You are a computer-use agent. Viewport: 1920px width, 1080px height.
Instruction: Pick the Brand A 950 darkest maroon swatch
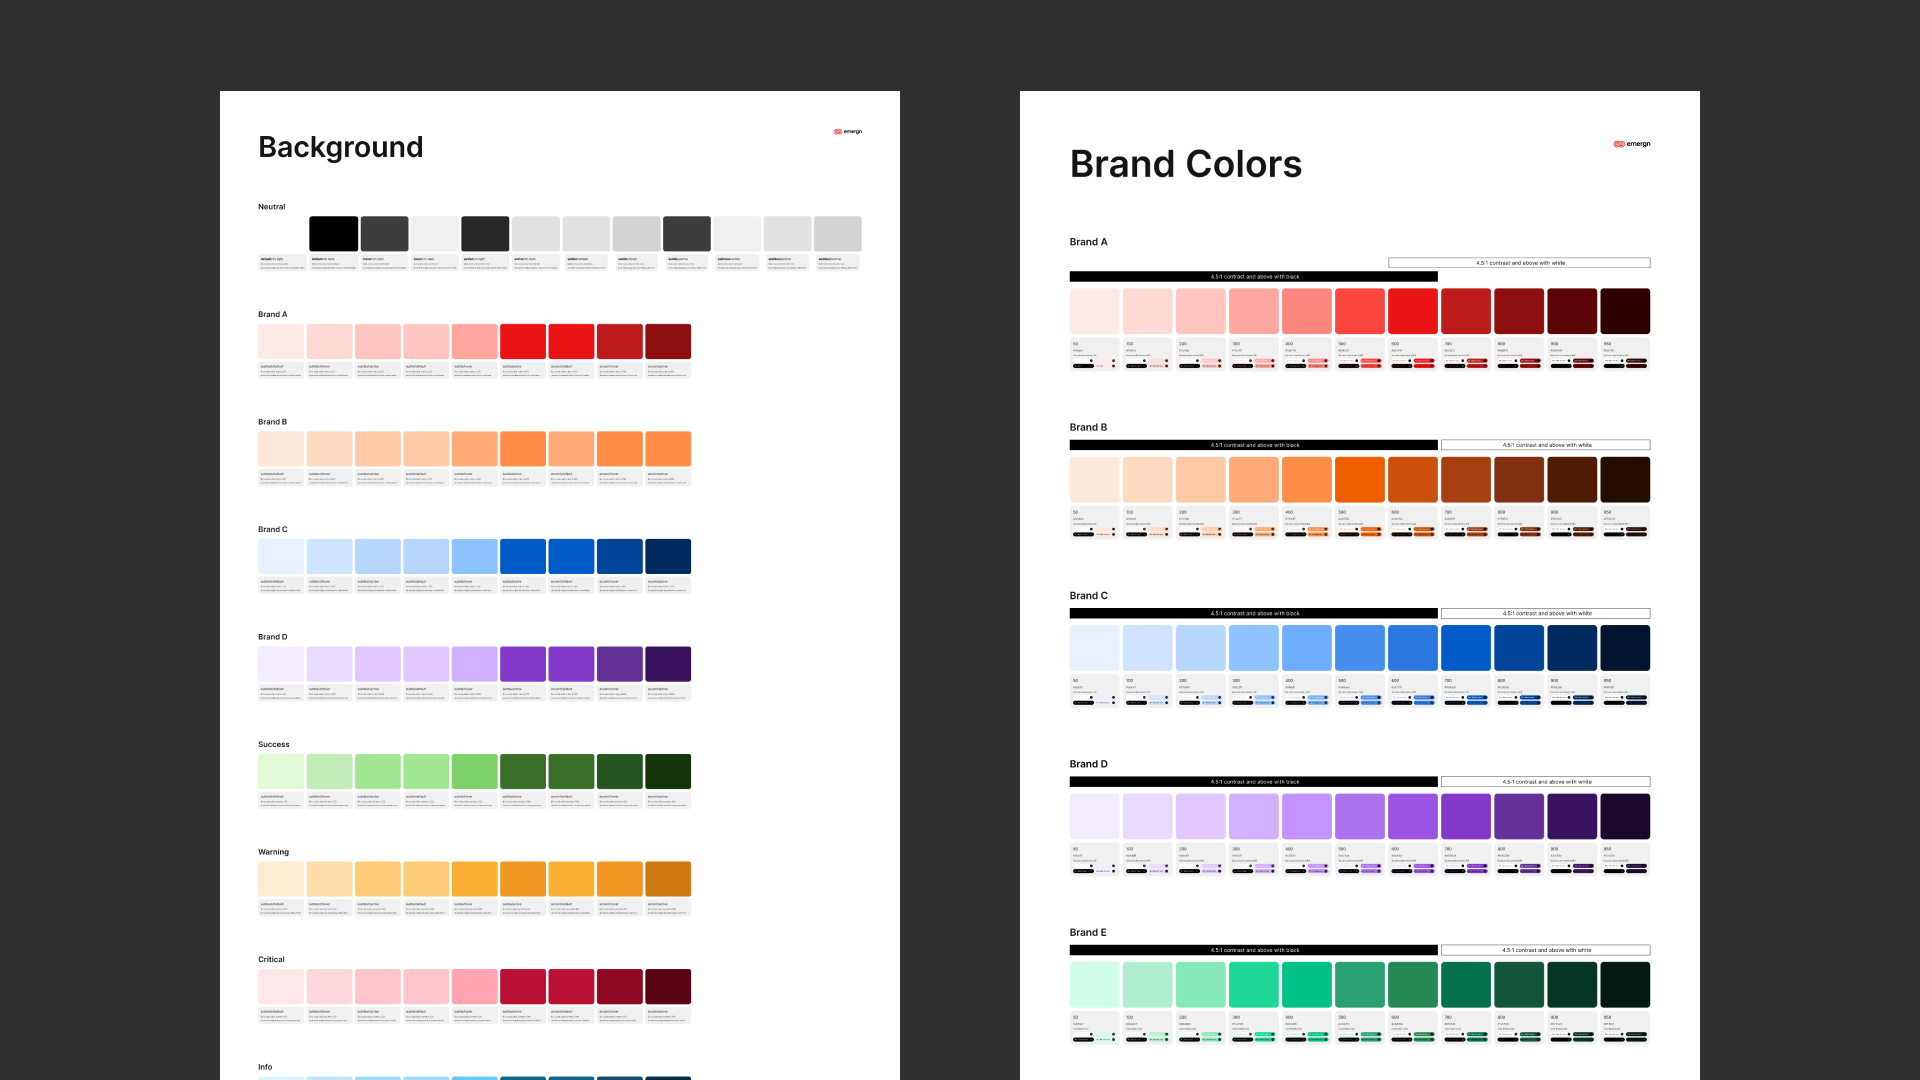point(1625,311)
